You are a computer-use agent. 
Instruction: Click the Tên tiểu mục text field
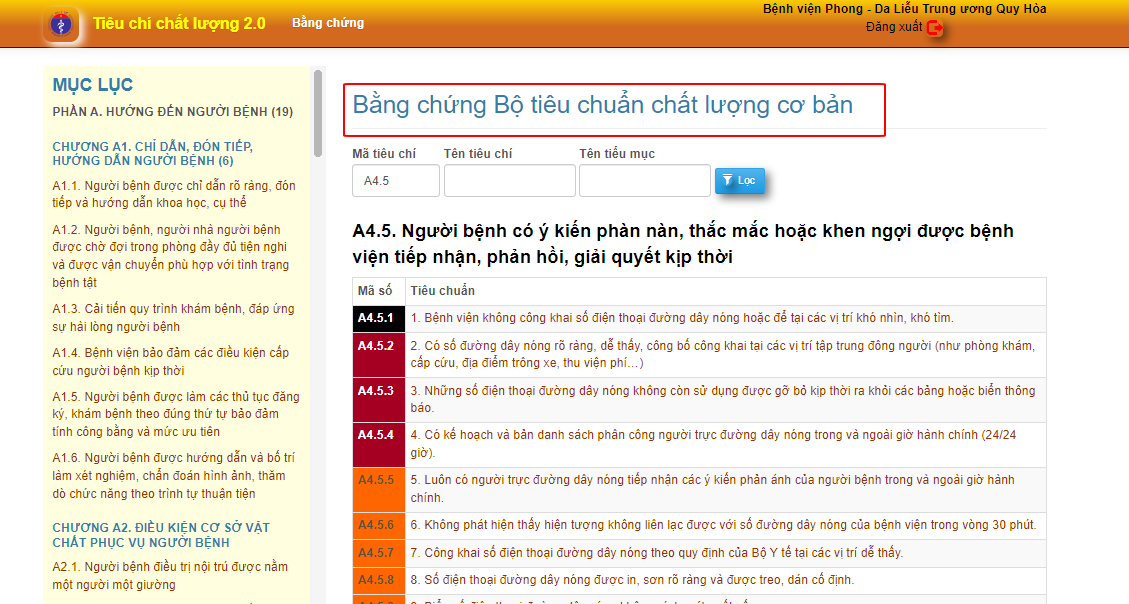644,181
